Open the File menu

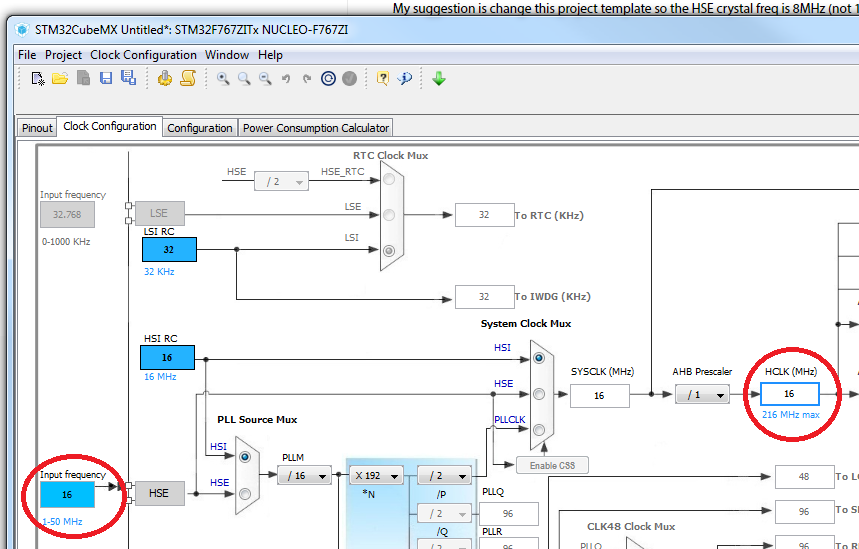(x=27, y=55)
